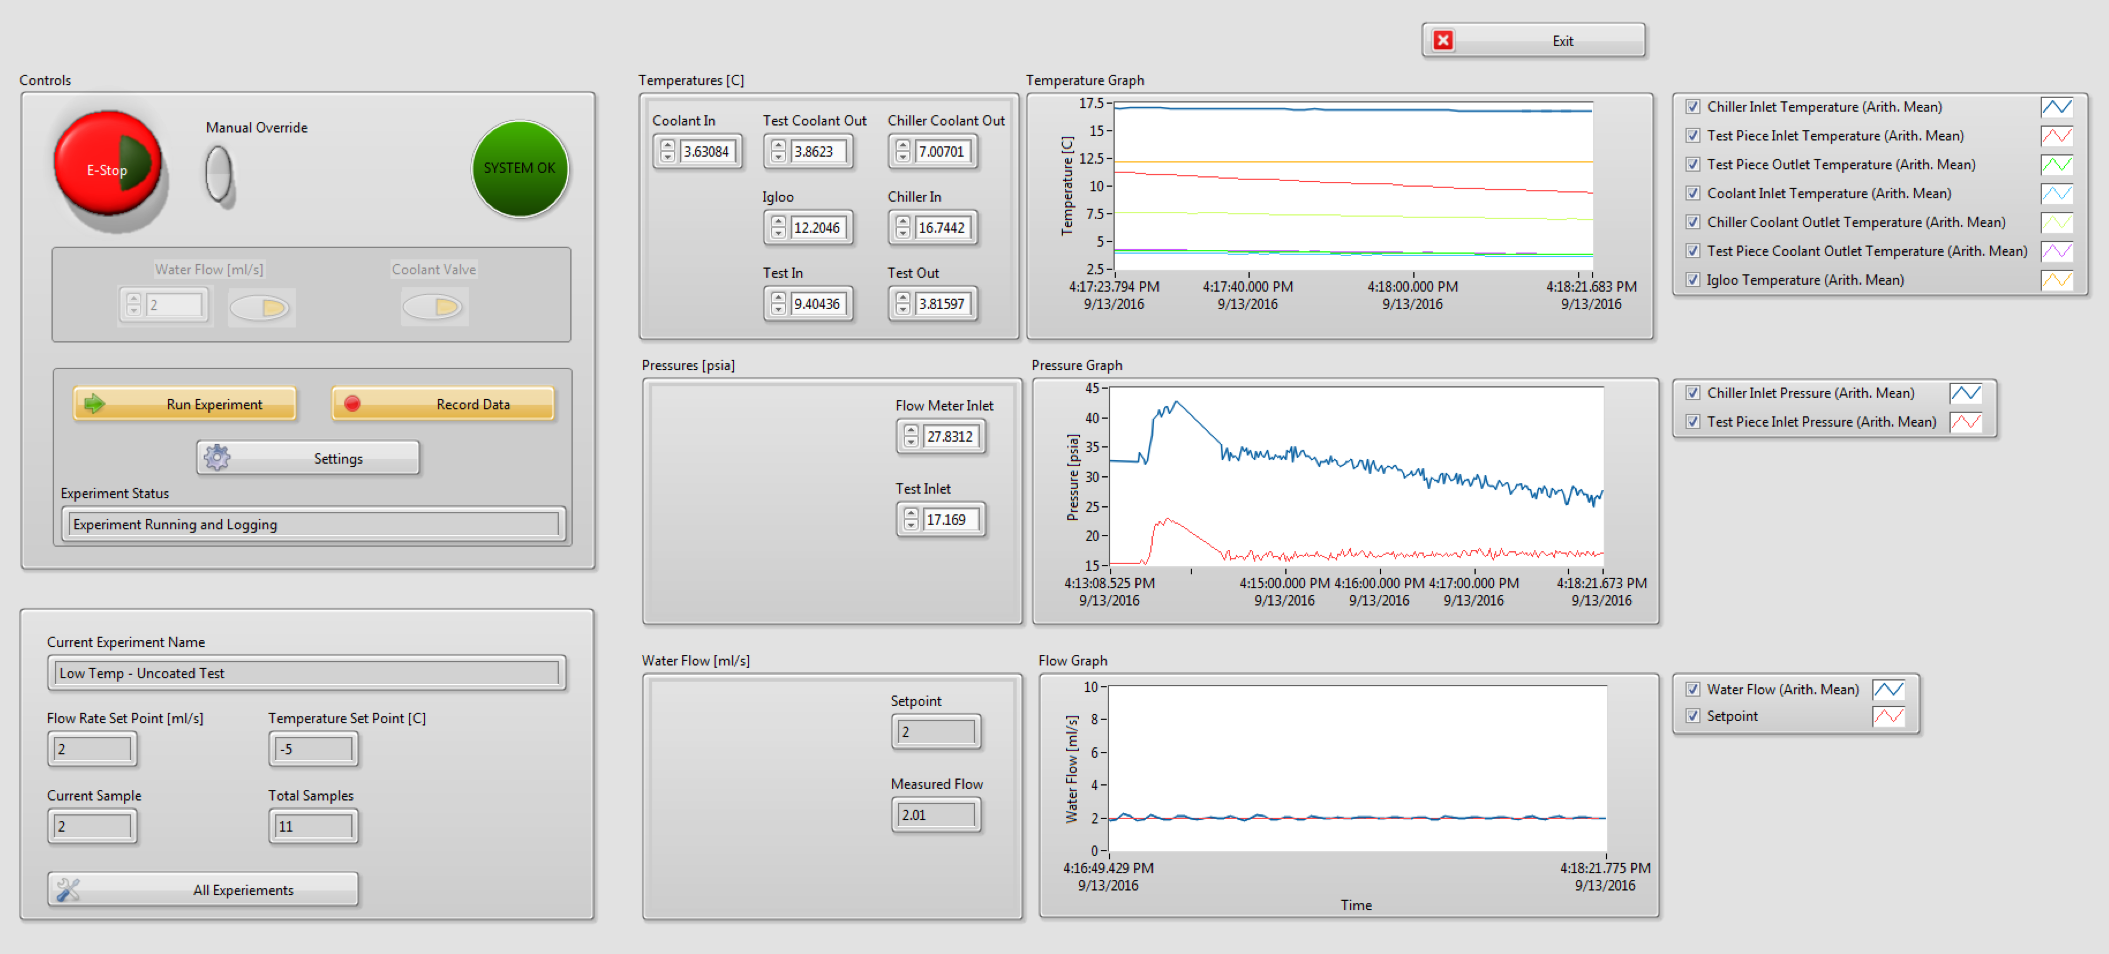The width and height of the screenshot is (2109, 954).
Task: Click Chiller Inlet Pressure plot line icon
Action: pyautogui.click(x=1966, y=393)
